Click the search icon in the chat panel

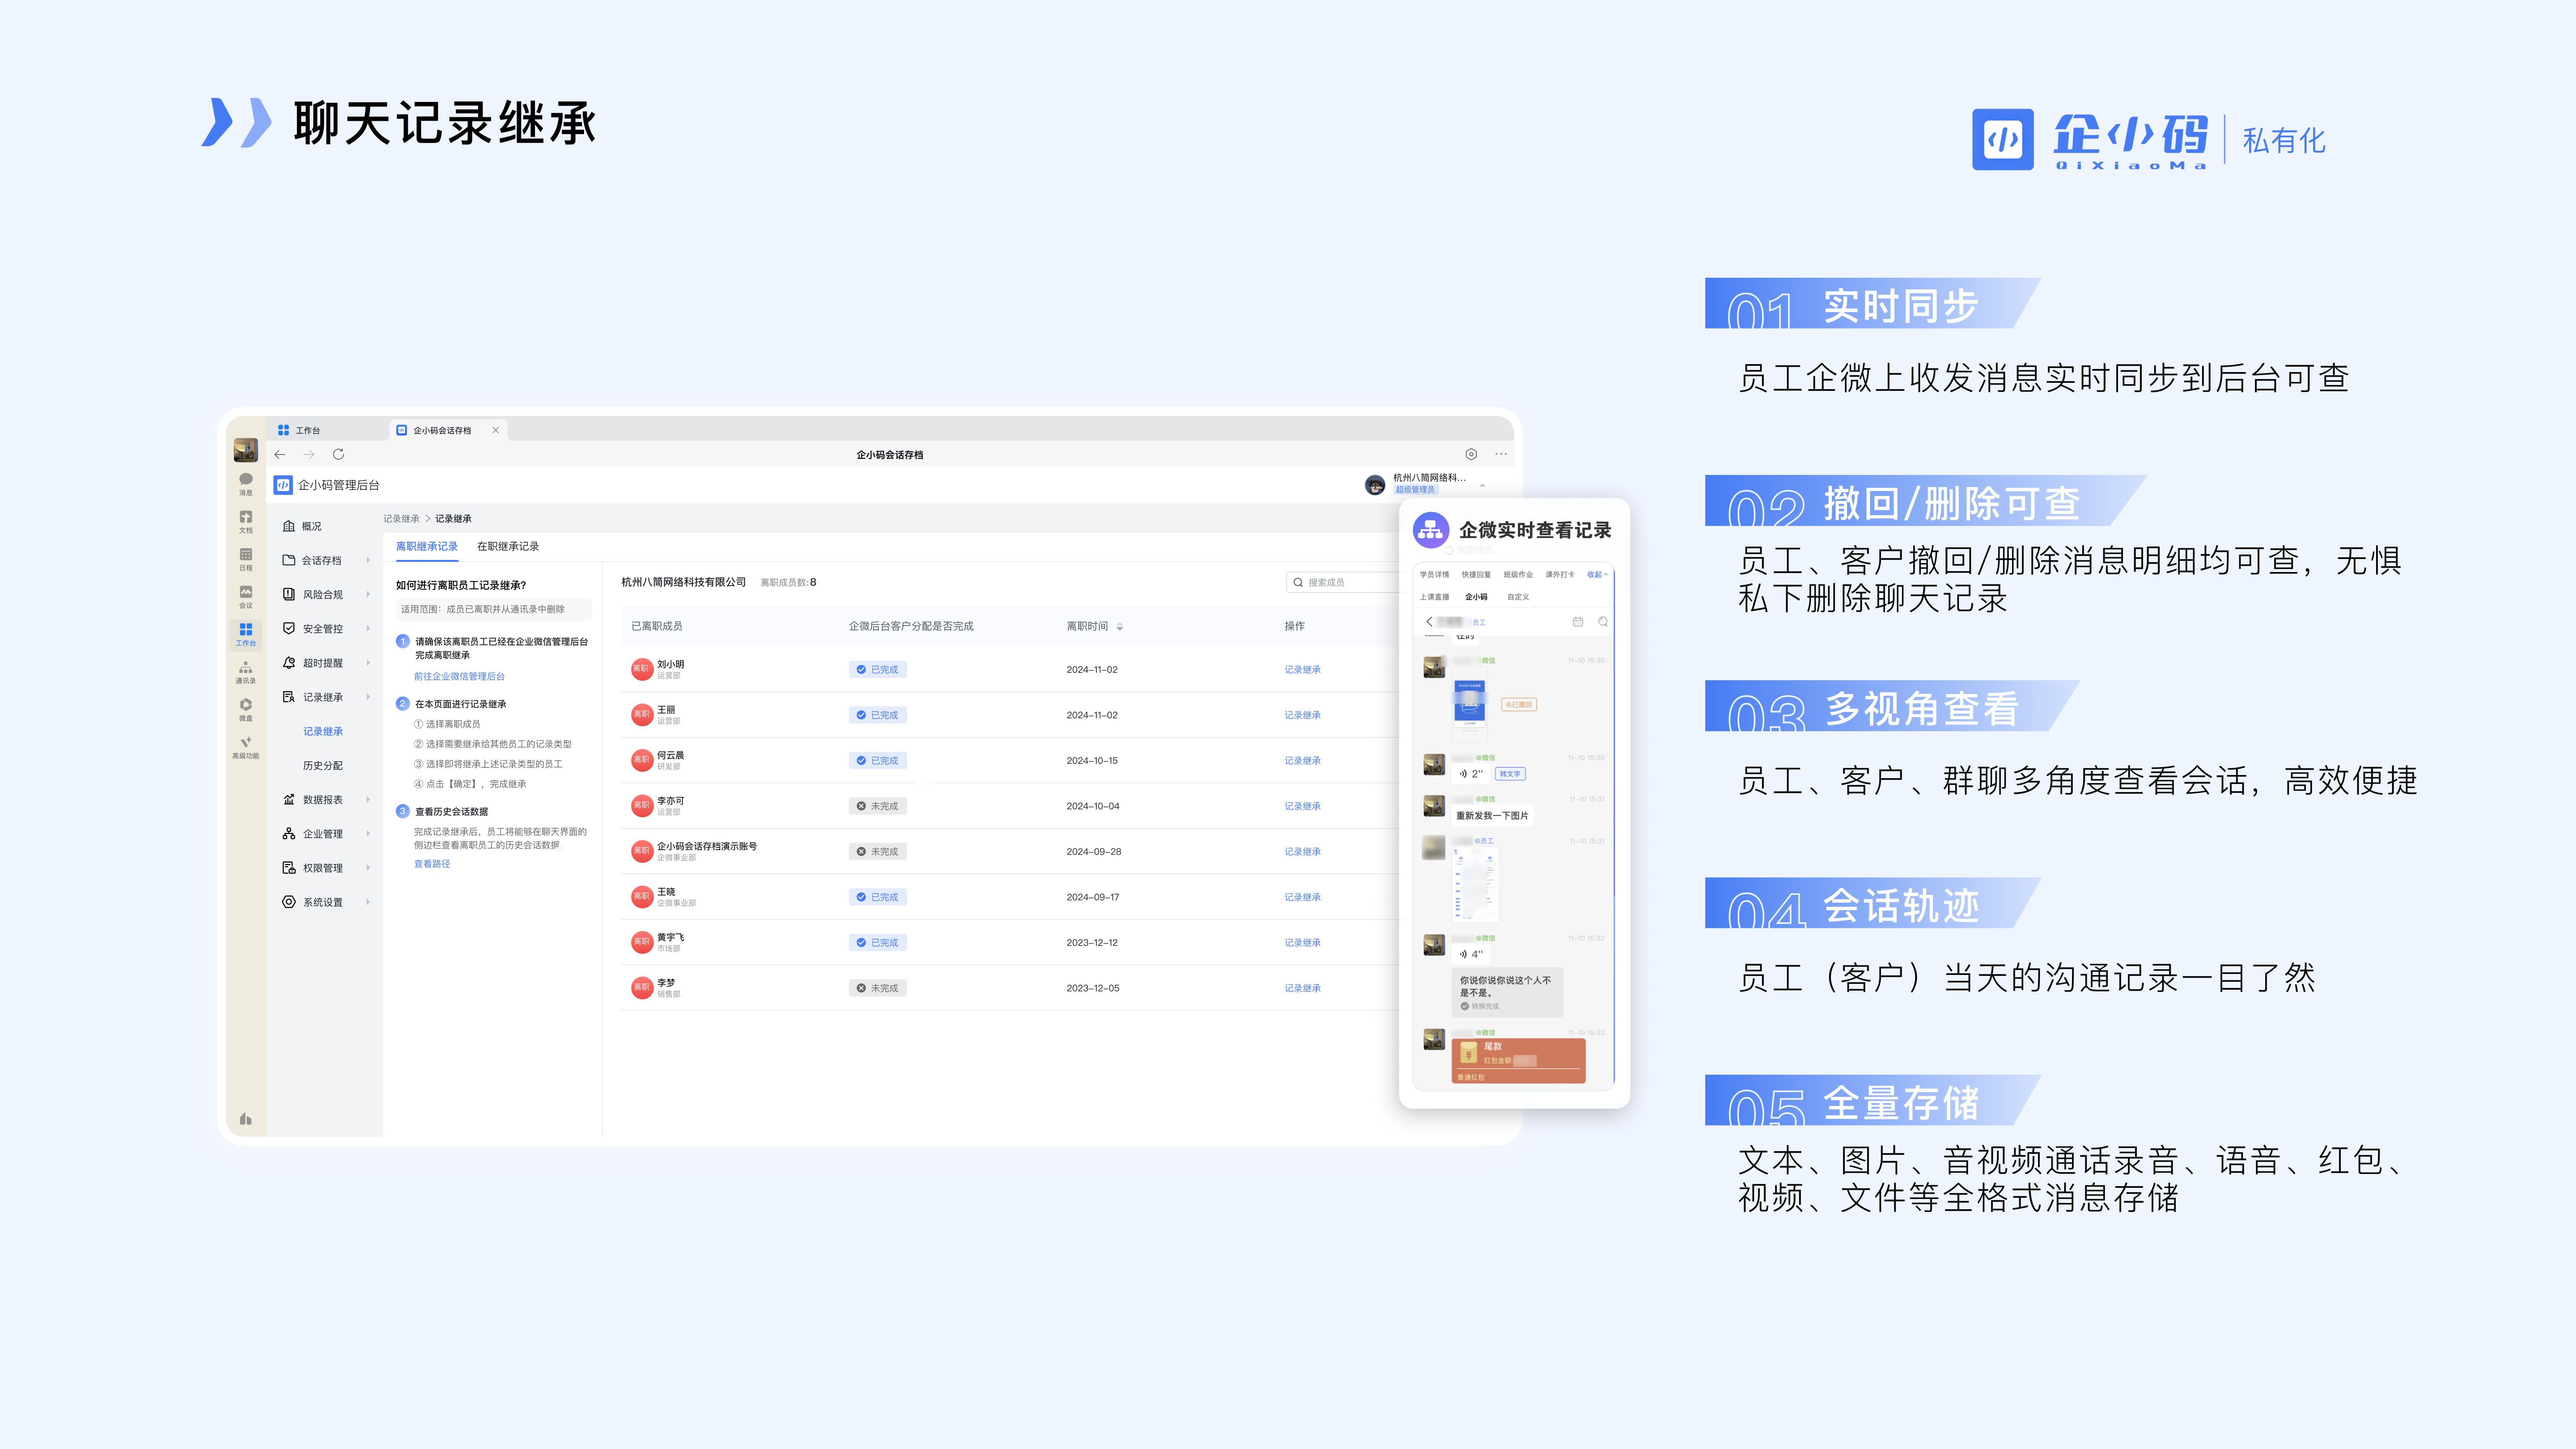tap(1603, 622)
